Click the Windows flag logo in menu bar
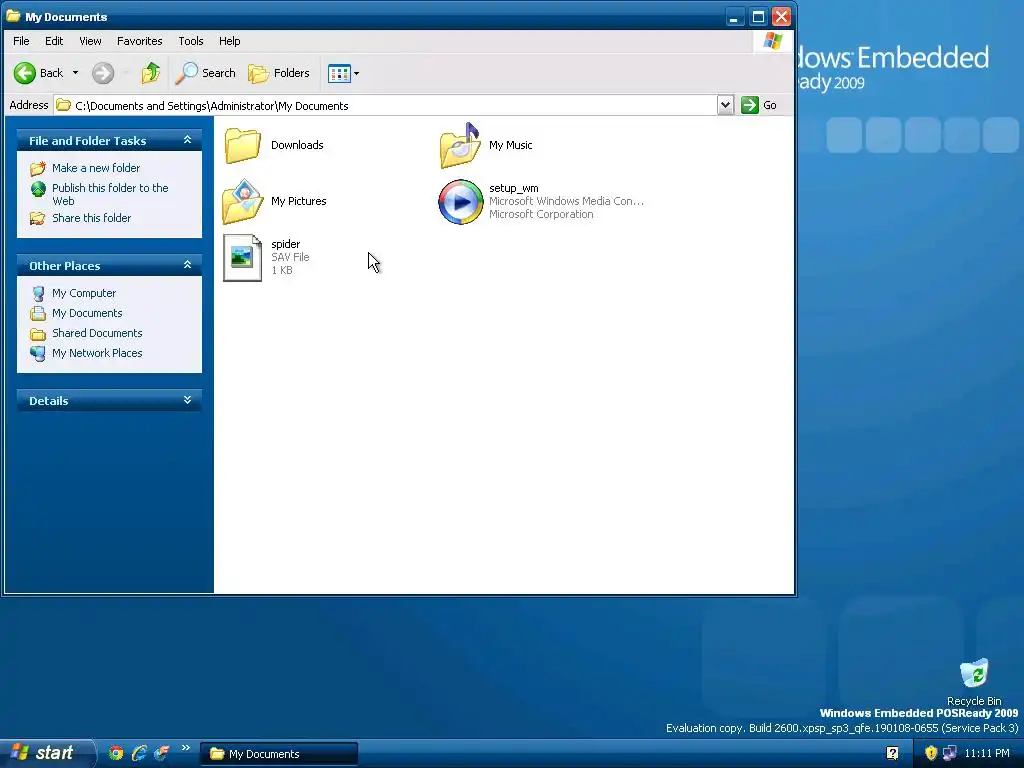Viewport: 1024px width, 768px height. (x=773, y=41)
